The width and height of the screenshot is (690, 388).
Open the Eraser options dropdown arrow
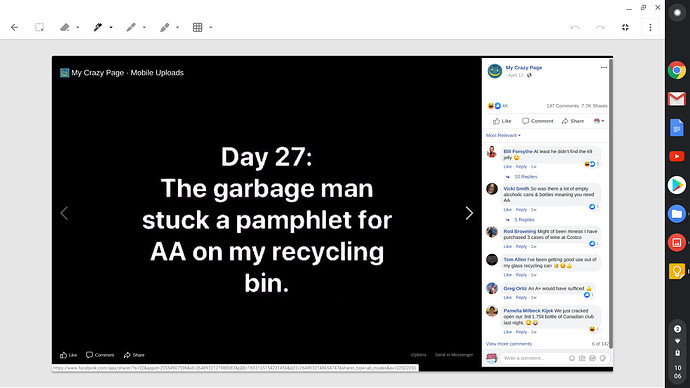pos(78,27)
